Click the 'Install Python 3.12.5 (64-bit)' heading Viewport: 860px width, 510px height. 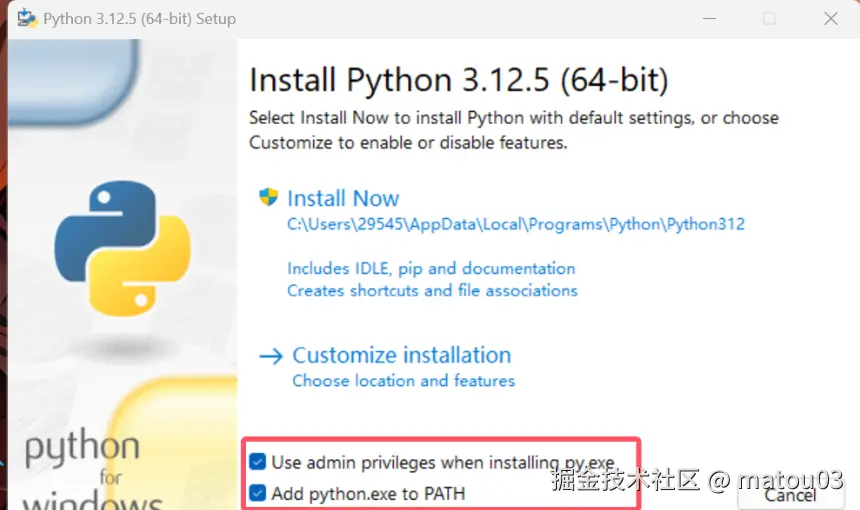(459, 80)
